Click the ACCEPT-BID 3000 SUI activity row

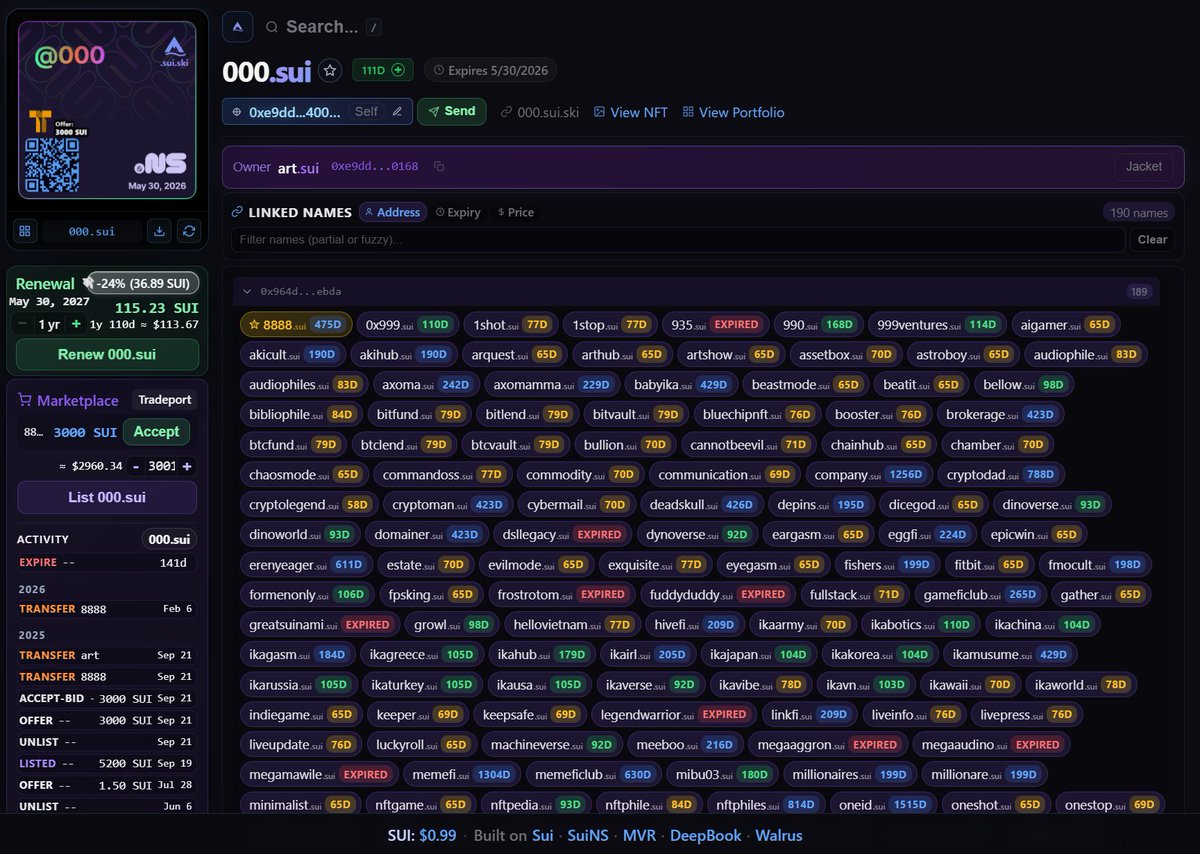(x=106, y=698)
